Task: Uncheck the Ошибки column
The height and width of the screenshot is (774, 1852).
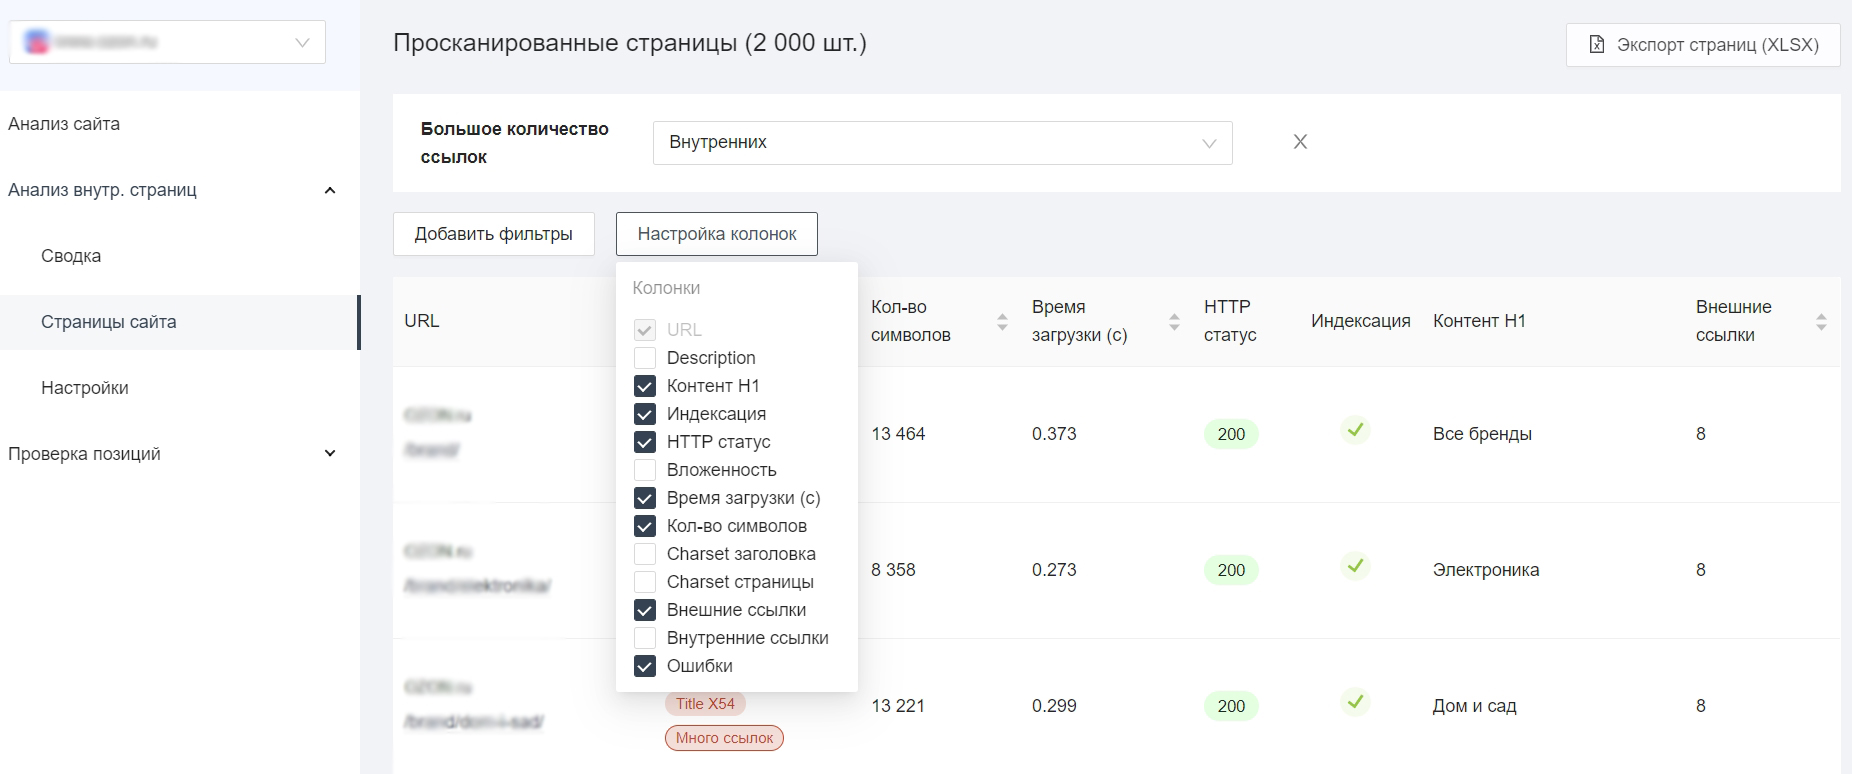Action: pyautogui.click(x=645, y=666)
